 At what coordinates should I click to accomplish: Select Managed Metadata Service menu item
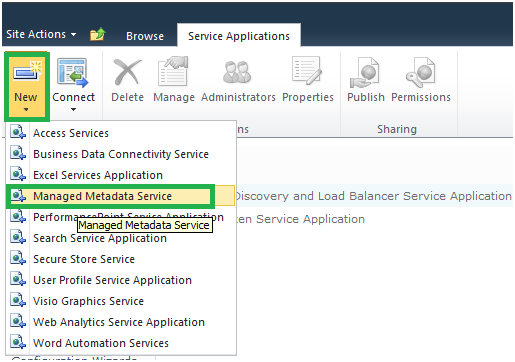[121, 196]
